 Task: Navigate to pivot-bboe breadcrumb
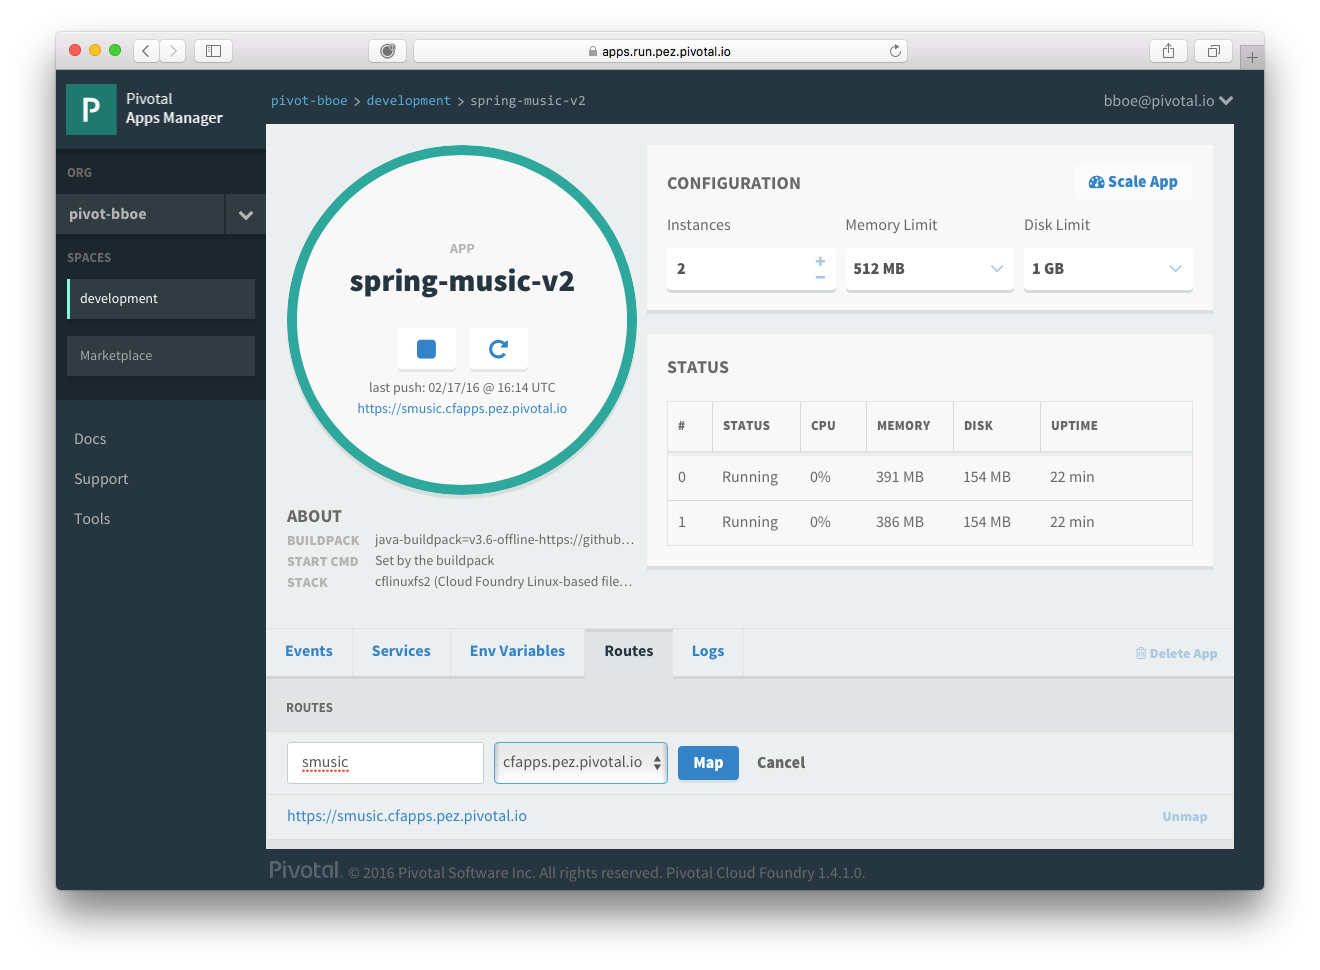[x=309, y=101]
